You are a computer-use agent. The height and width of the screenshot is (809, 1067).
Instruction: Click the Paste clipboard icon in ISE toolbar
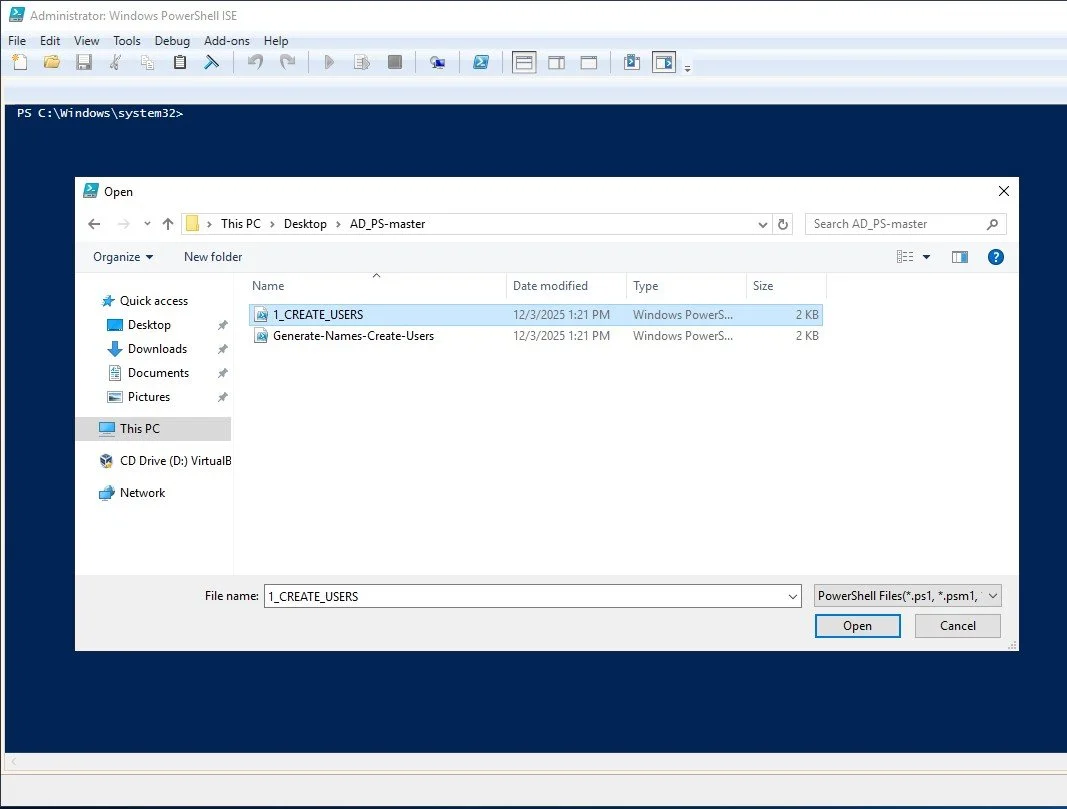[180, 63]
